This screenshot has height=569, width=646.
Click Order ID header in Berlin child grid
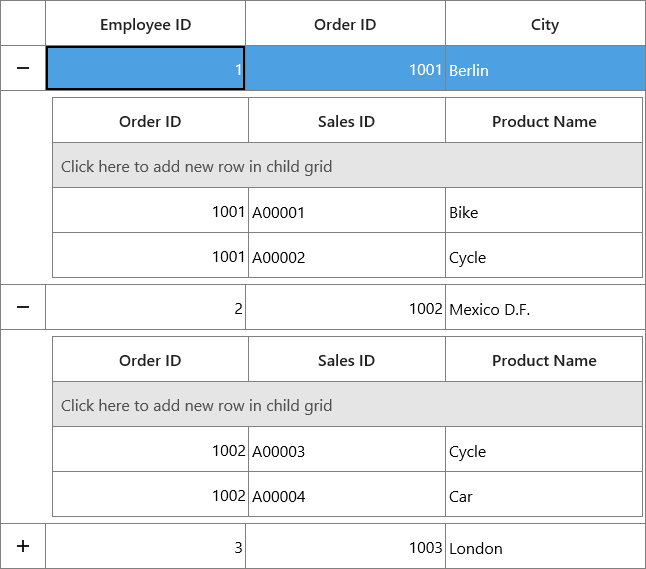click(x=150, y=120)
